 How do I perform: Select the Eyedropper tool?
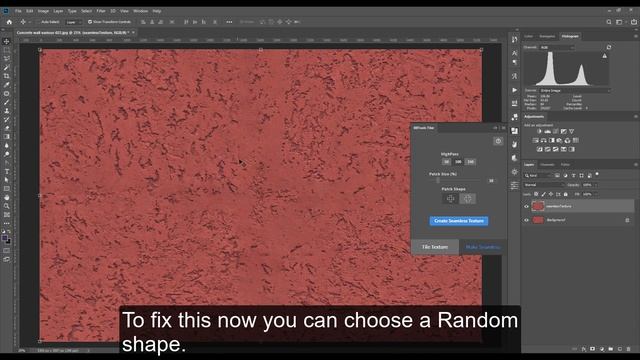point(7,84)
